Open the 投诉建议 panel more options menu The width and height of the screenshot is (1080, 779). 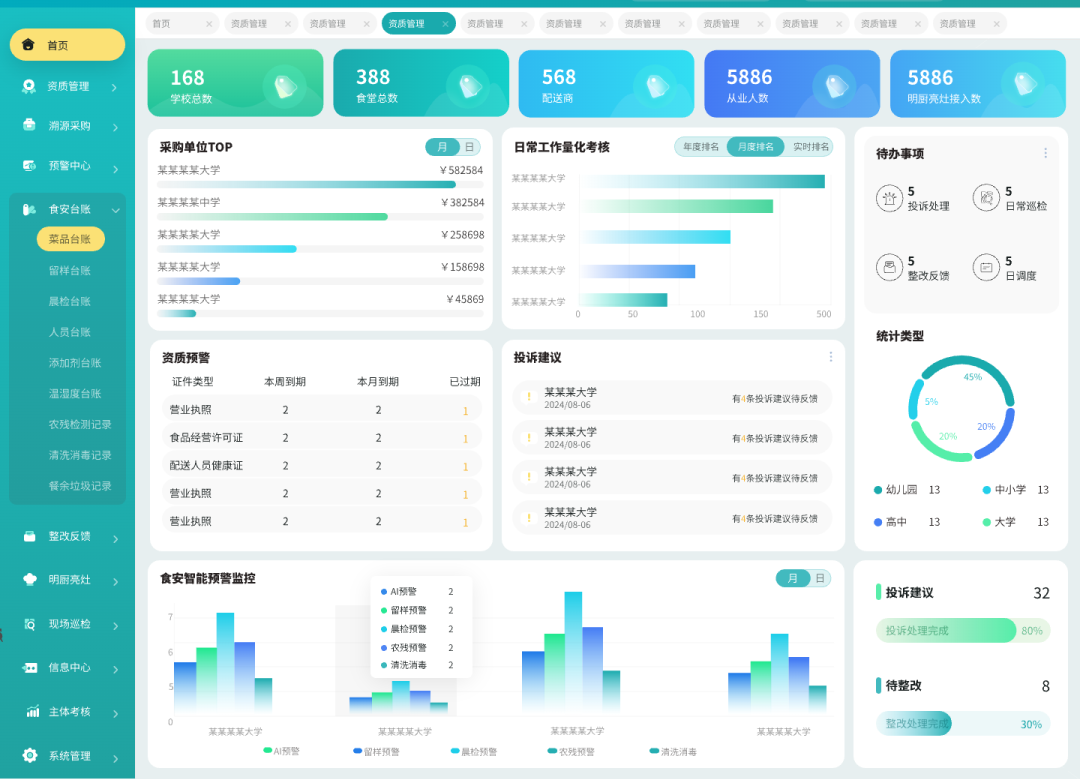coord(831,357)
